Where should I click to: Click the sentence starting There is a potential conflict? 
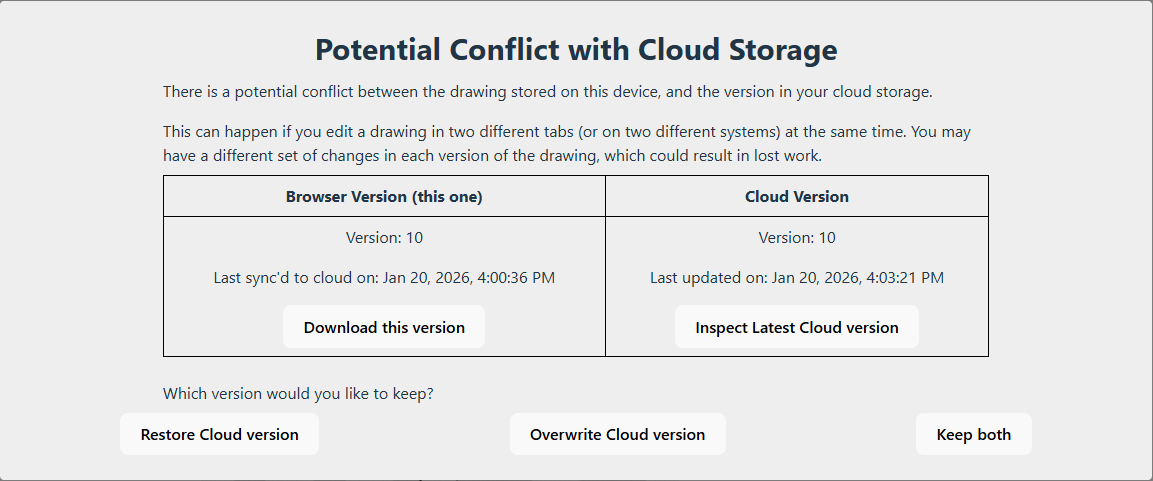[x=547, y=92]
